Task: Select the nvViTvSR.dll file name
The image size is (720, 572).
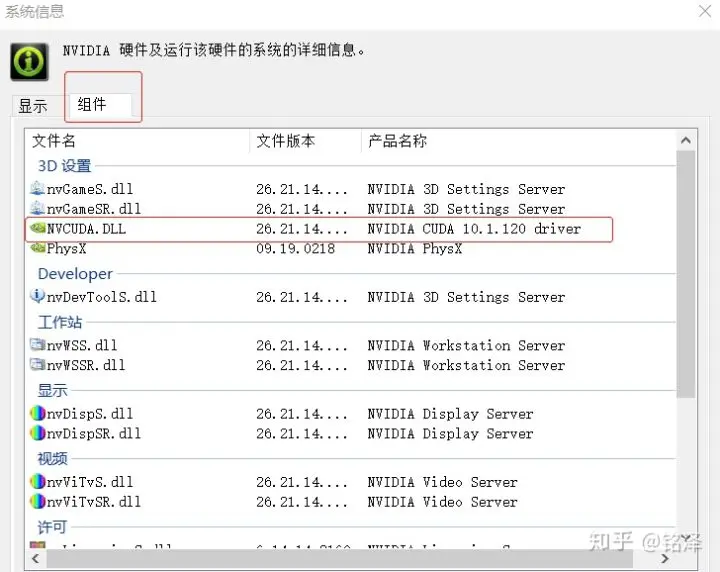Action: (x=94, y=502)
